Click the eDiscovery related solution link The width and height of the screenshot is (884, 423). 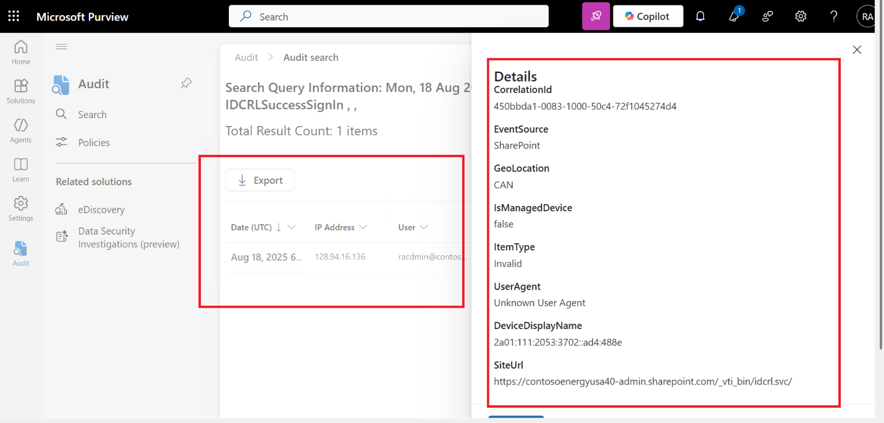101,210
